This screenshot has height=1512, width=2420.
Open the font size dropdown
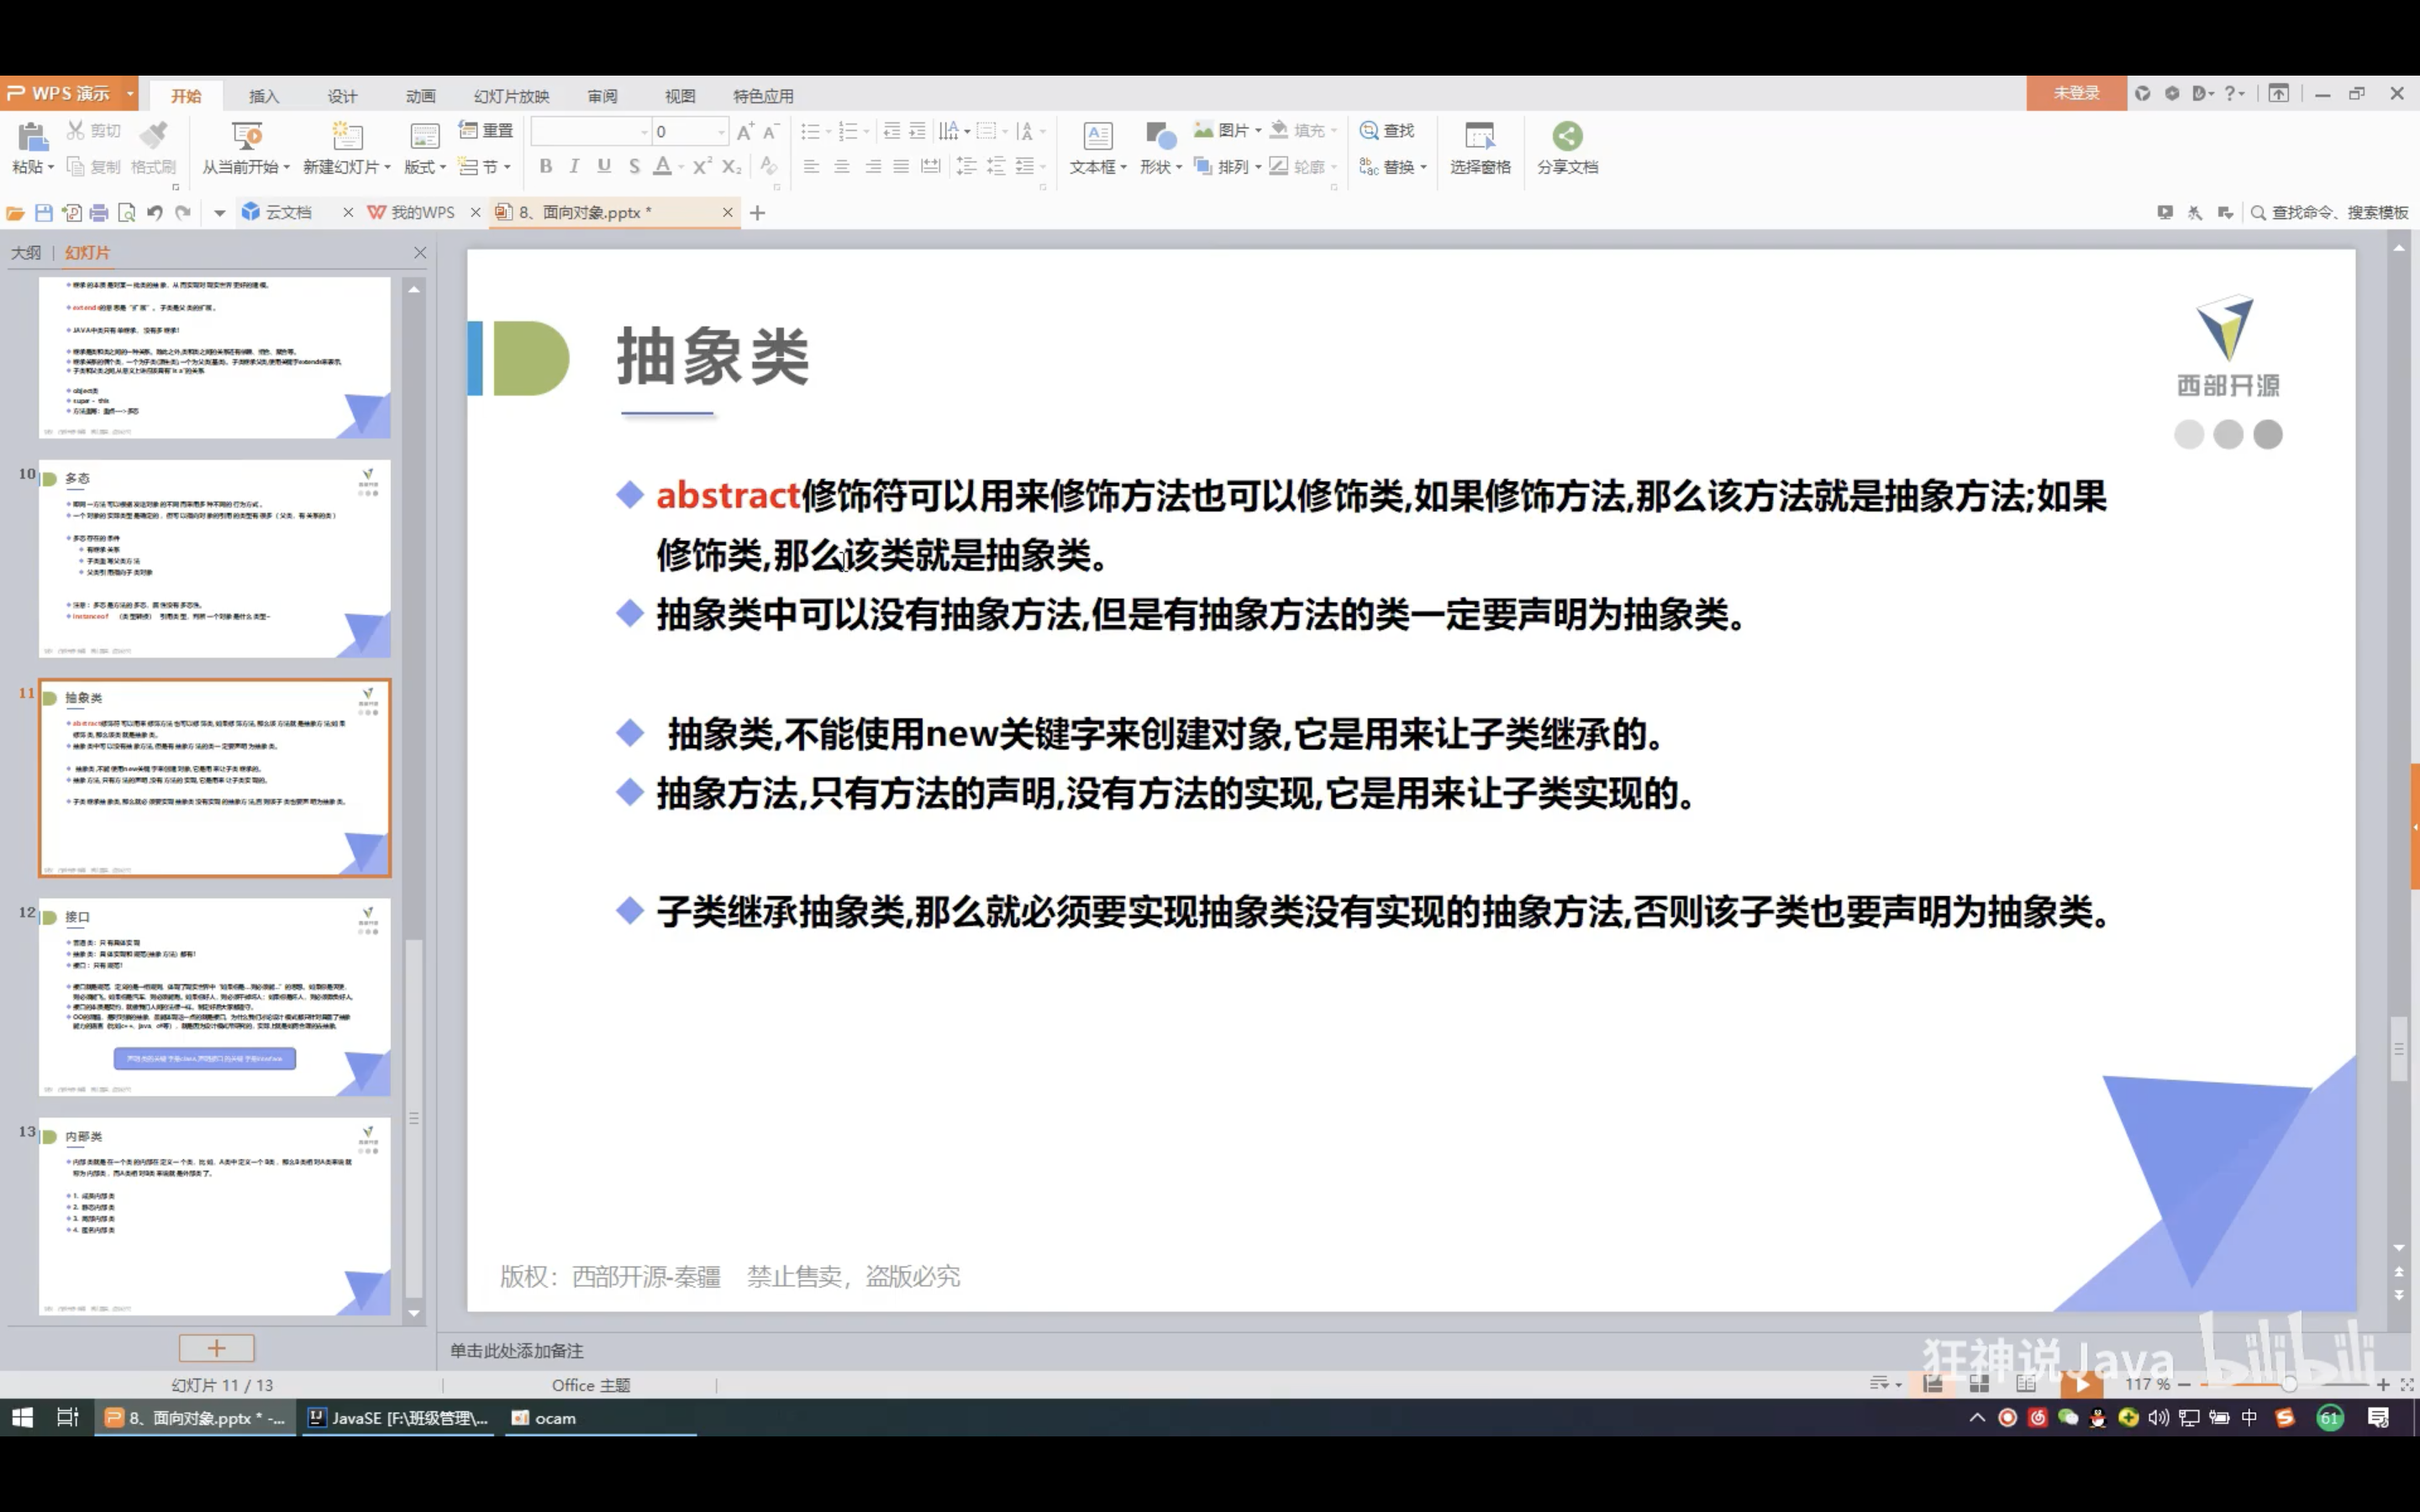721,132
